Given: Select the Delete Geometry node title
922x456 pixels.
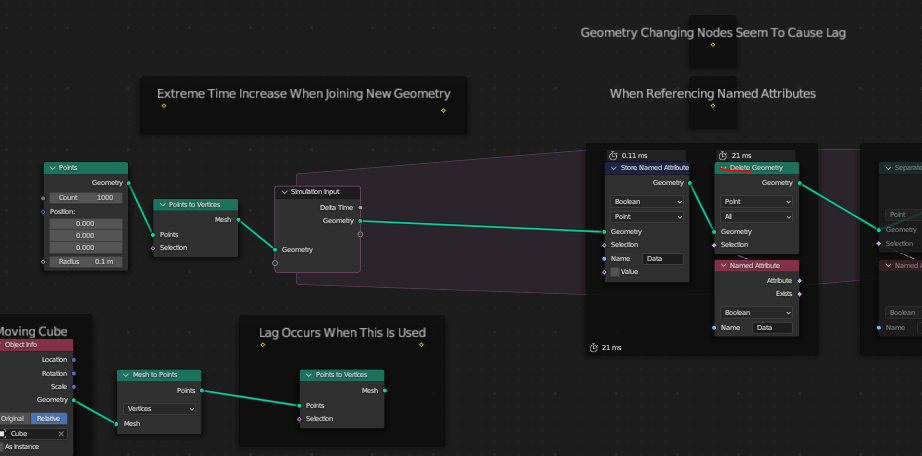Looking at the screenshot, I should tap(756, 168).
